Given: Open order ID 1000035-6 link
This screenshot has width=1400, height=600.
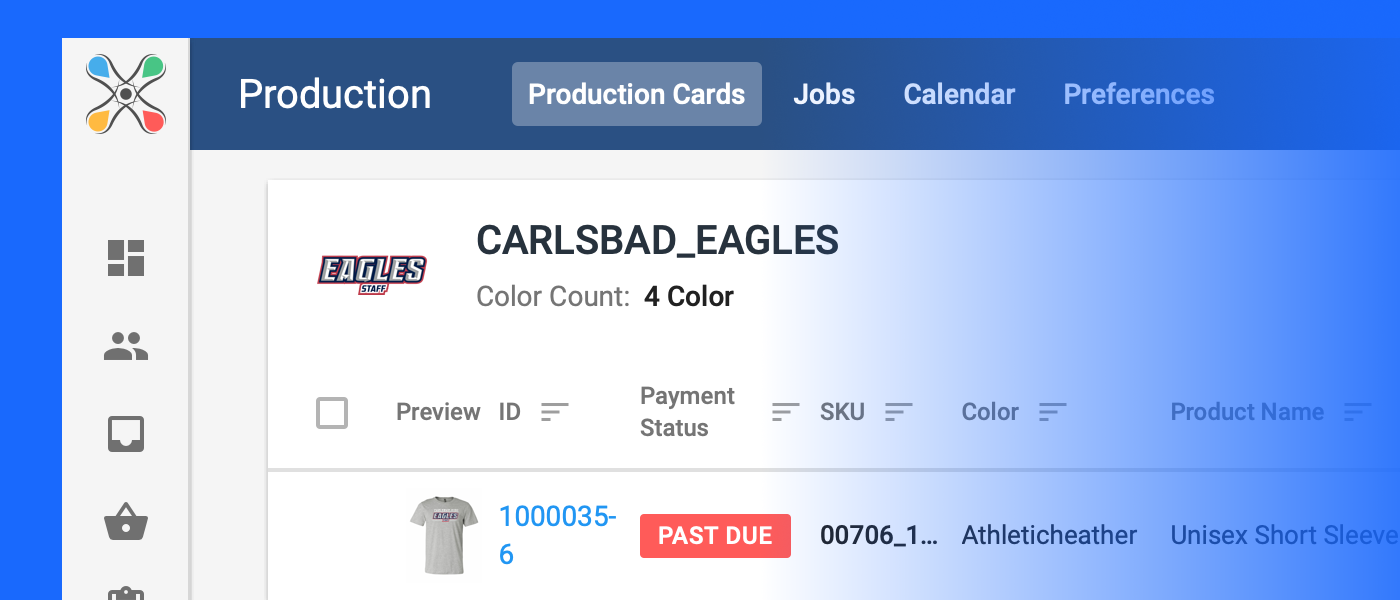Looking at the screenshot, I should pyautogui.click(x=558, y=535).
